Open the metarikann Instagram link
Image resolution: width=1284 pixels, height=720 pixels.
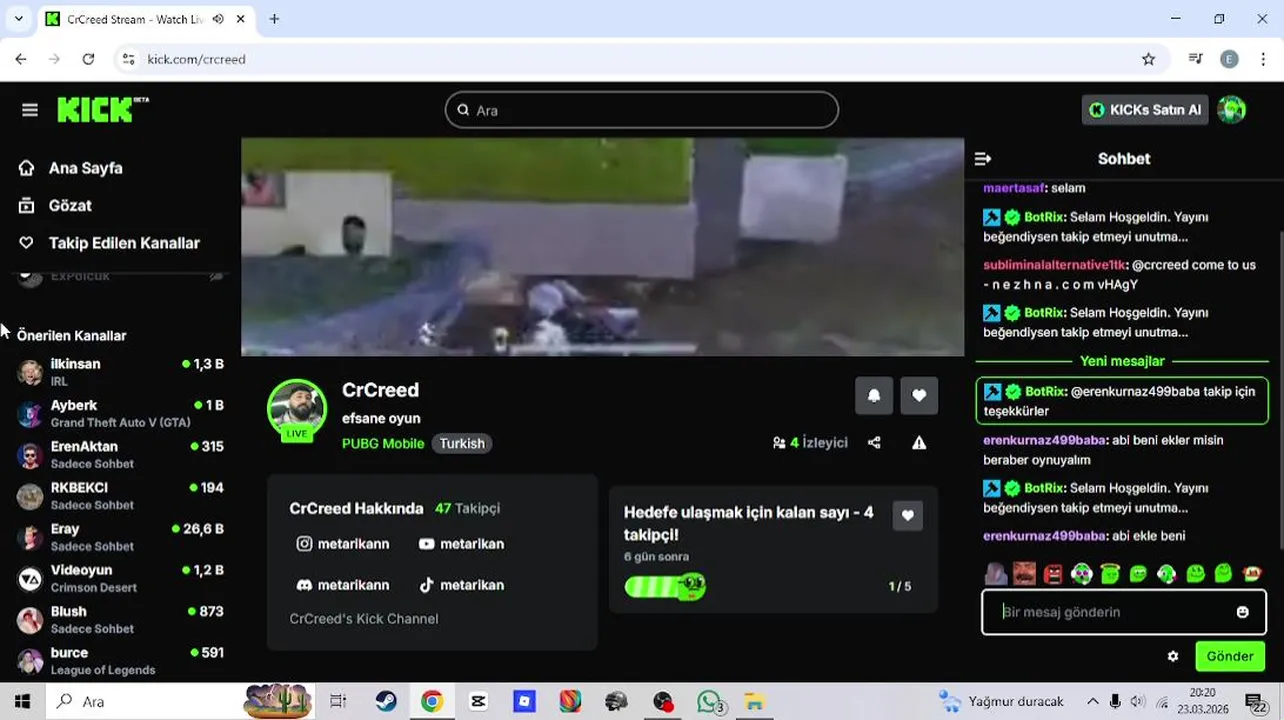point(343,544)
